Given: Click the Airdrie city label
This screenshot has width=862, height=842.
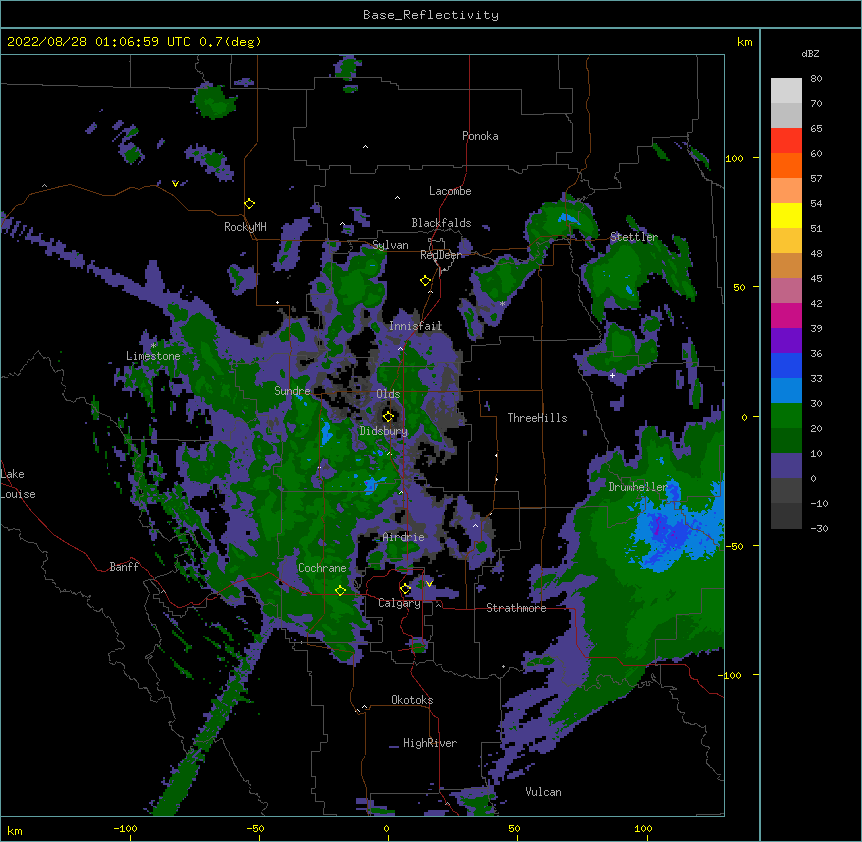Looking at the screenshot, I should (403, 538).
